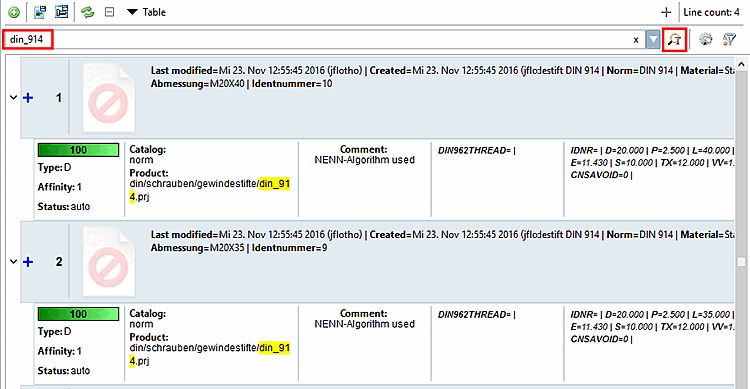Click Type: D under row 1
750x389 pixels.
pyautogui.click(x=55, y=168)
